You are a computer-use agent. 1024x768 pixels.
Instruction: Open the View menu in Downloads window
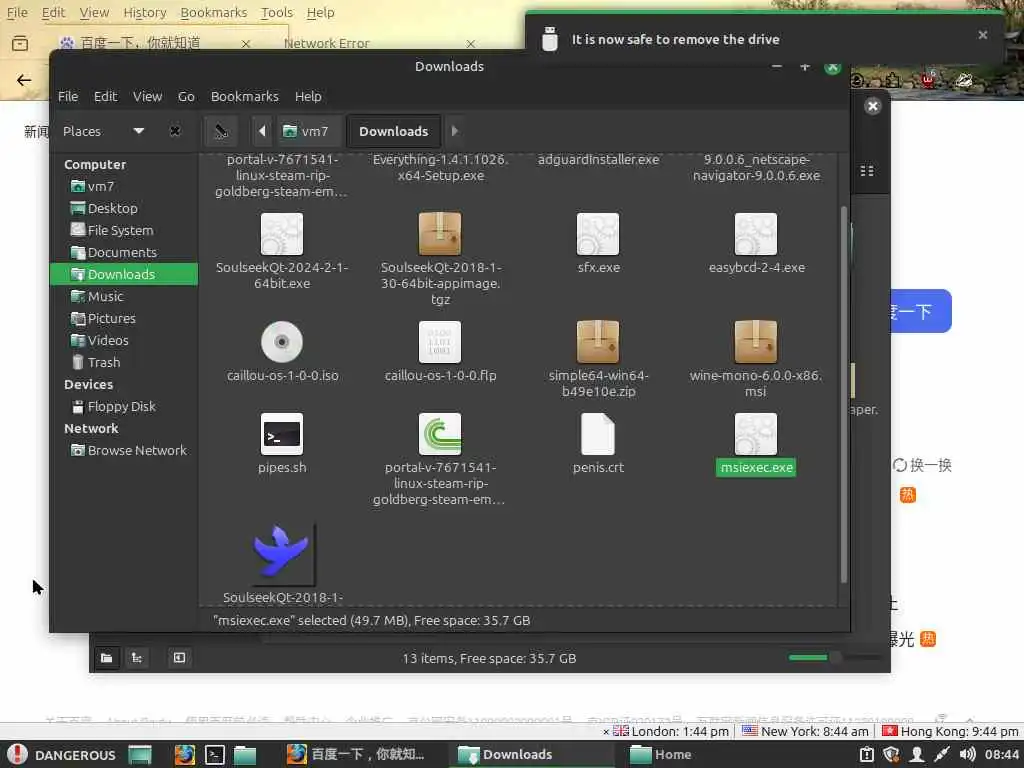tap(148, 97)
